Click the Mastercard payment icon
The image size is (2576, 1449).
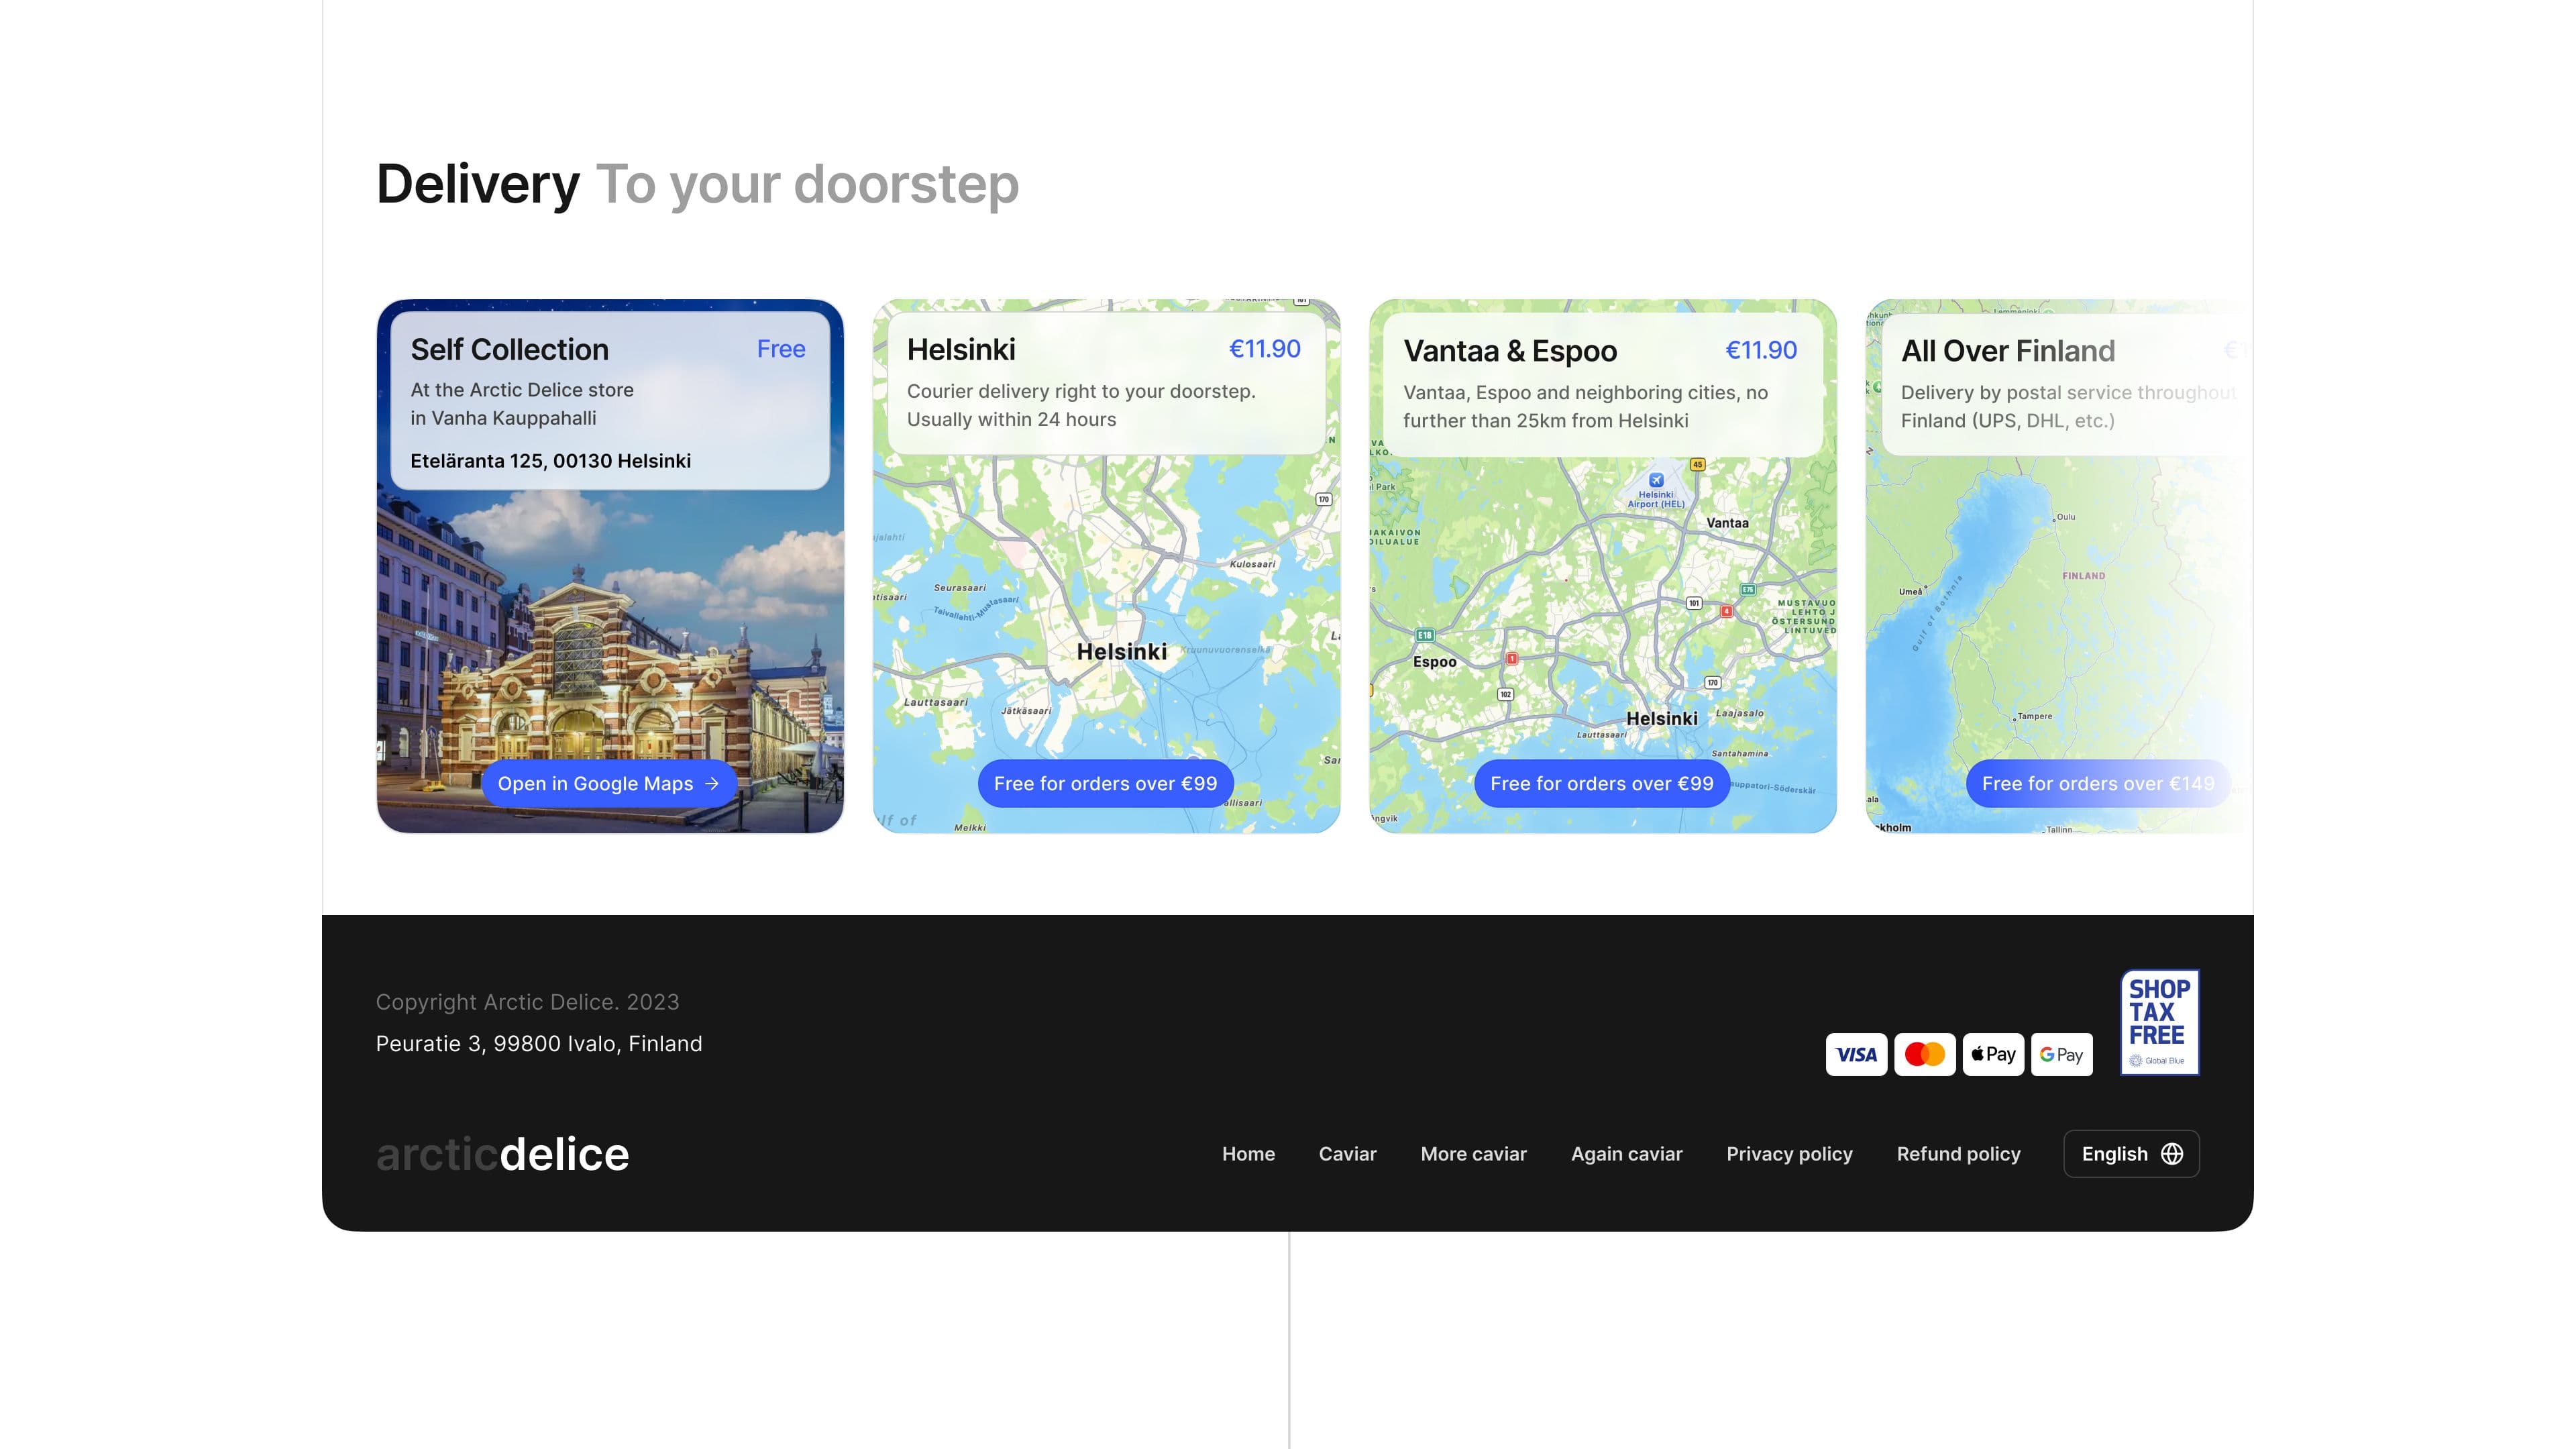[x=1923, y=1053]
